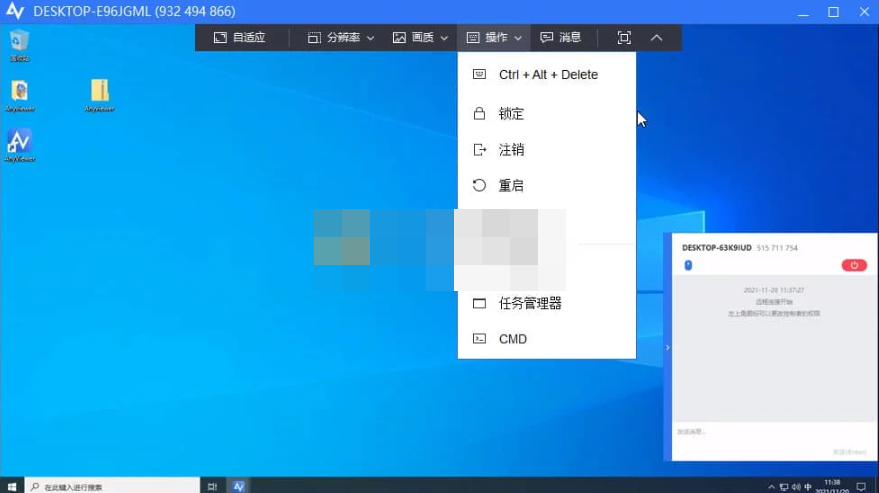Collapse the 操作 operations dropdown
This screenshot has height=493, width=879.
pos(494,38)
